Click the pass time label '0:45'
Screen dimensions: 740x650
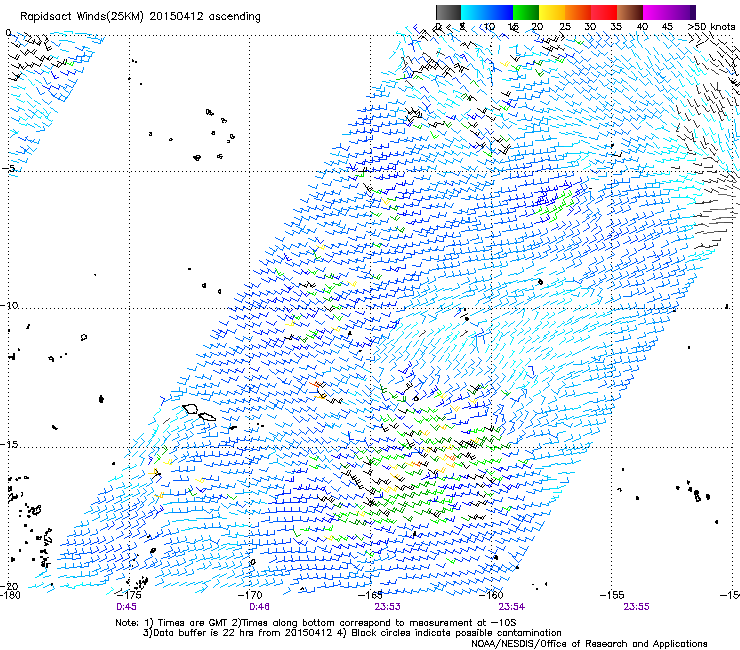126,607
